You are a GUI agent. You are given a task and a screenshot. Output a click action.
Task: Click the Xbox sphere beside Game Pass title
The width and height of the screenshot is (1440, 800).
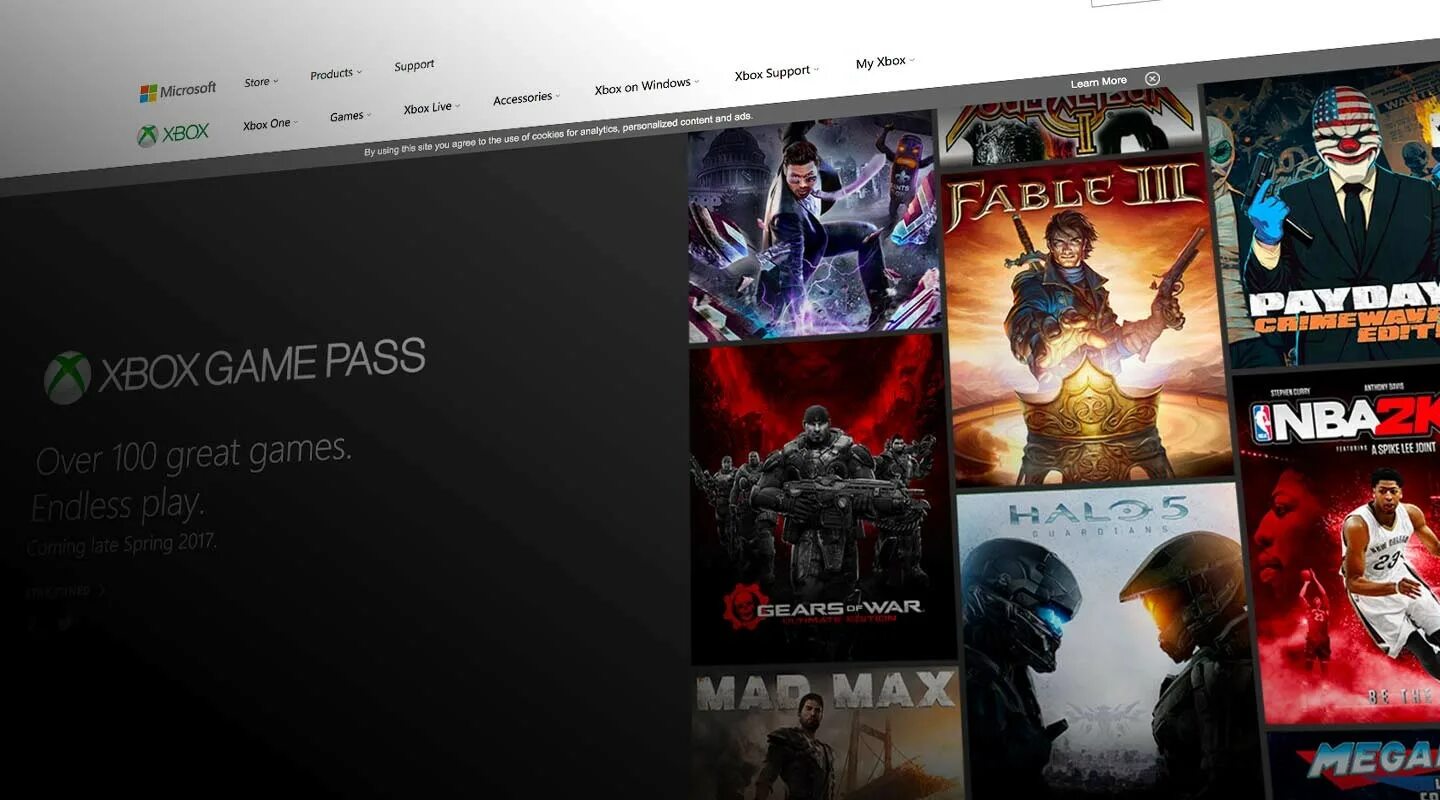point(67,377)
